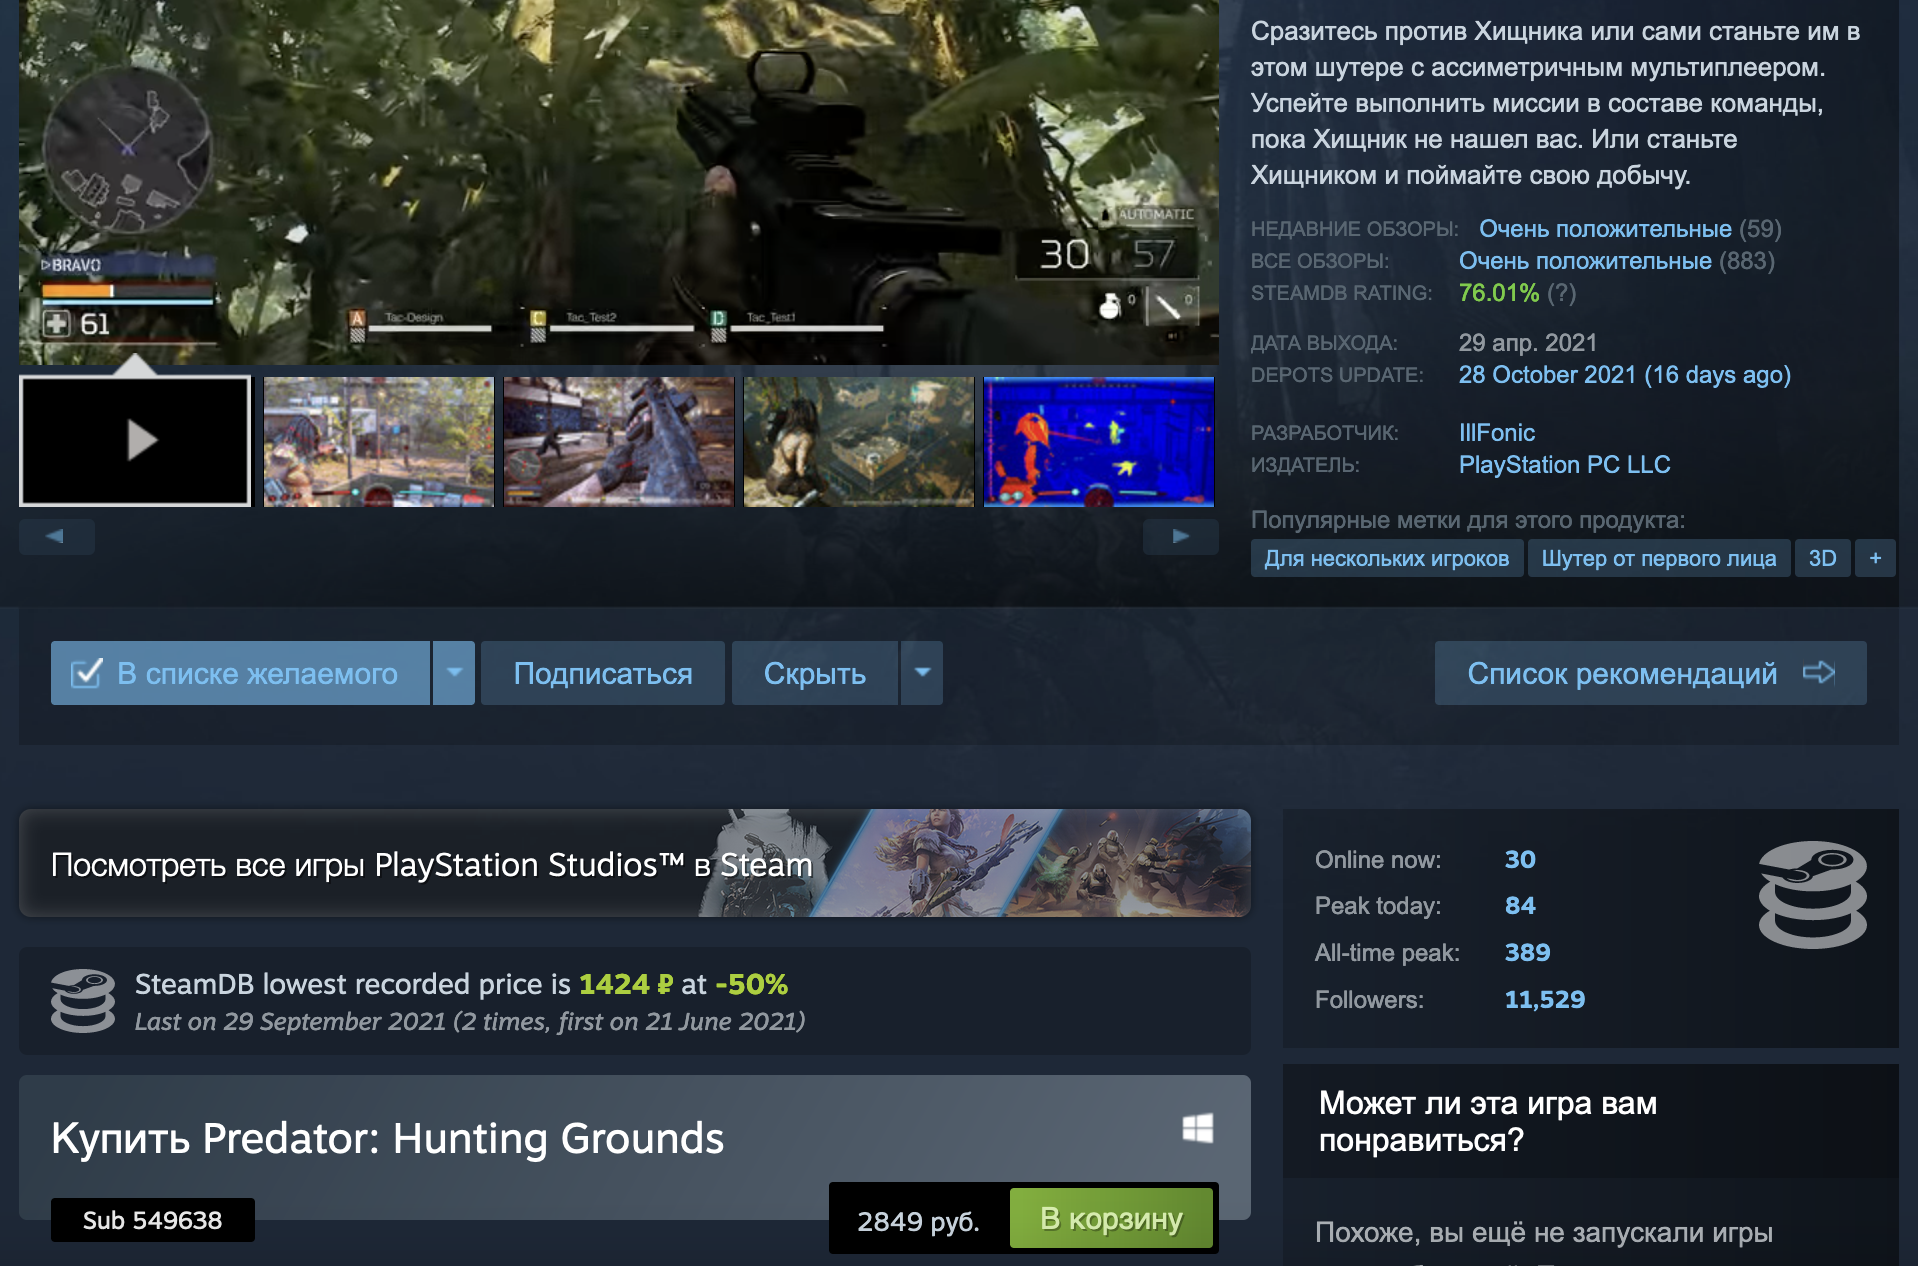Open the PlayStation Studios games banner
1918x1266 pixels.
point(635,863)
